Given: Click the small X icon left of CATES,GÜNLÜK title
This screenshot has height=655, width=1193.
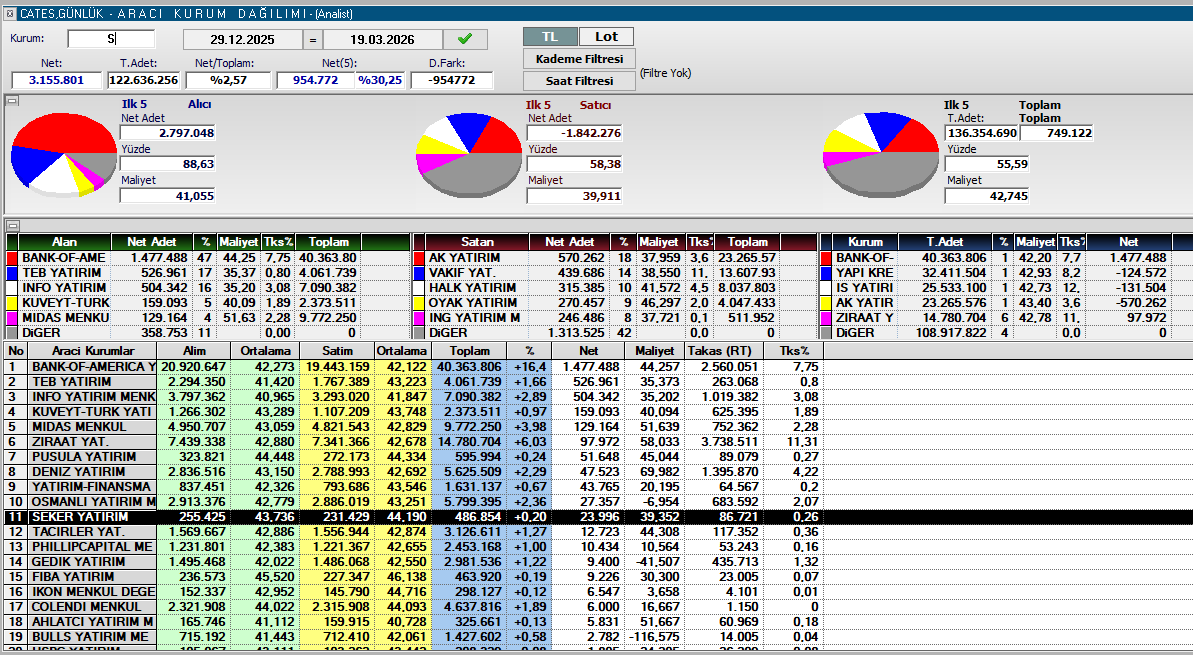Looking at the screenshot, I should click(x=10, y=14).
